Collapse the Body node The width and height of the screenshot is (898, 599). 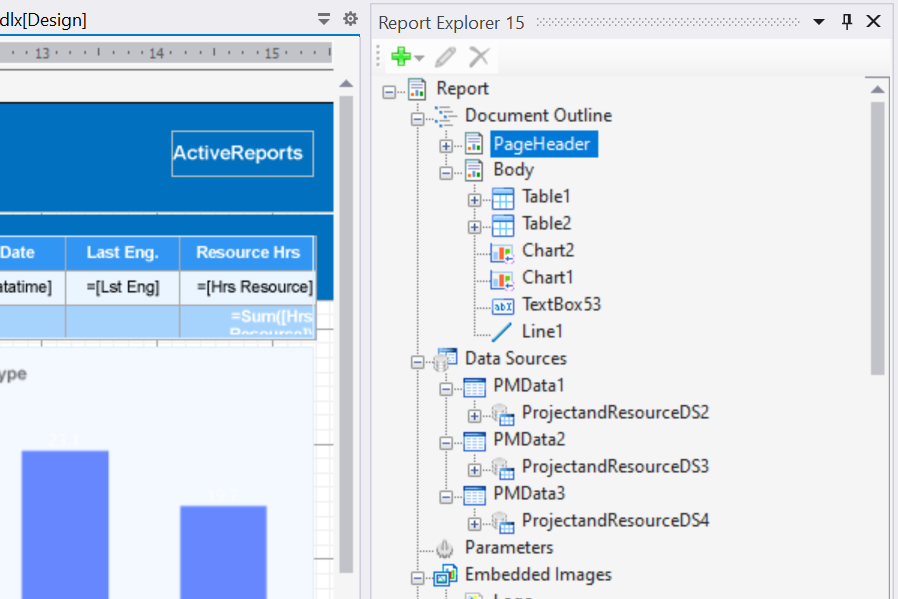(446, 173)
